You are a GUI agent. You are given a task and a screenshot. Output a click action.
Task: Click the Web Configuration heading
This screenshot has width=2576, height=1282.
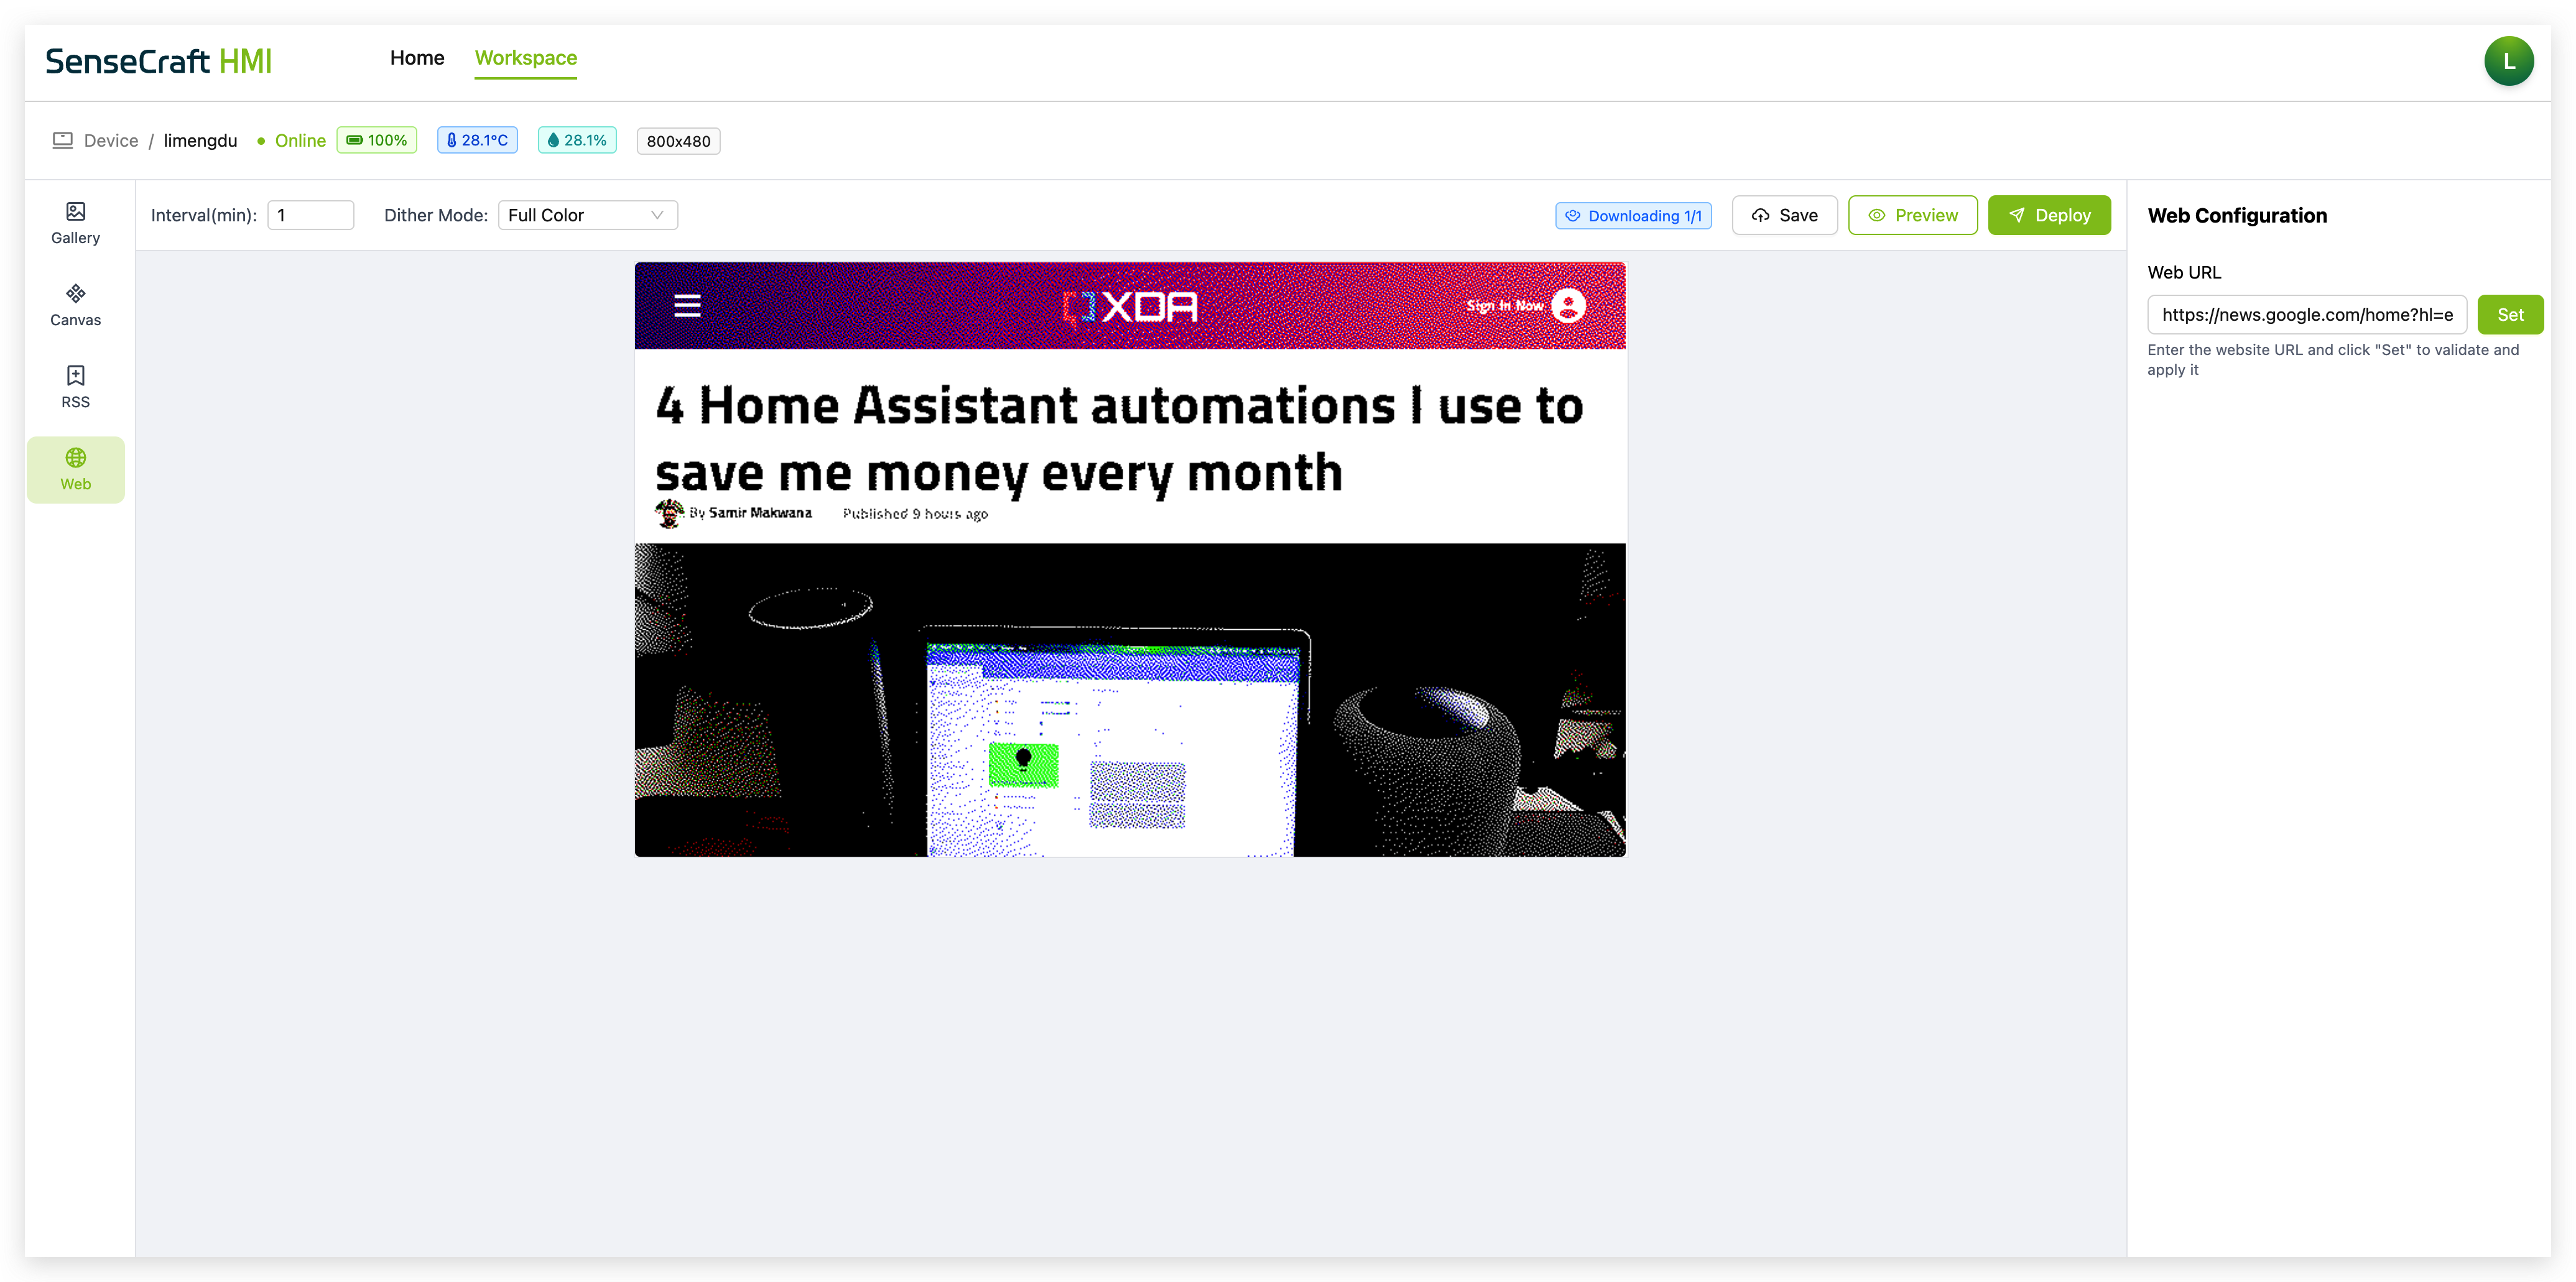pos(2237,216)
